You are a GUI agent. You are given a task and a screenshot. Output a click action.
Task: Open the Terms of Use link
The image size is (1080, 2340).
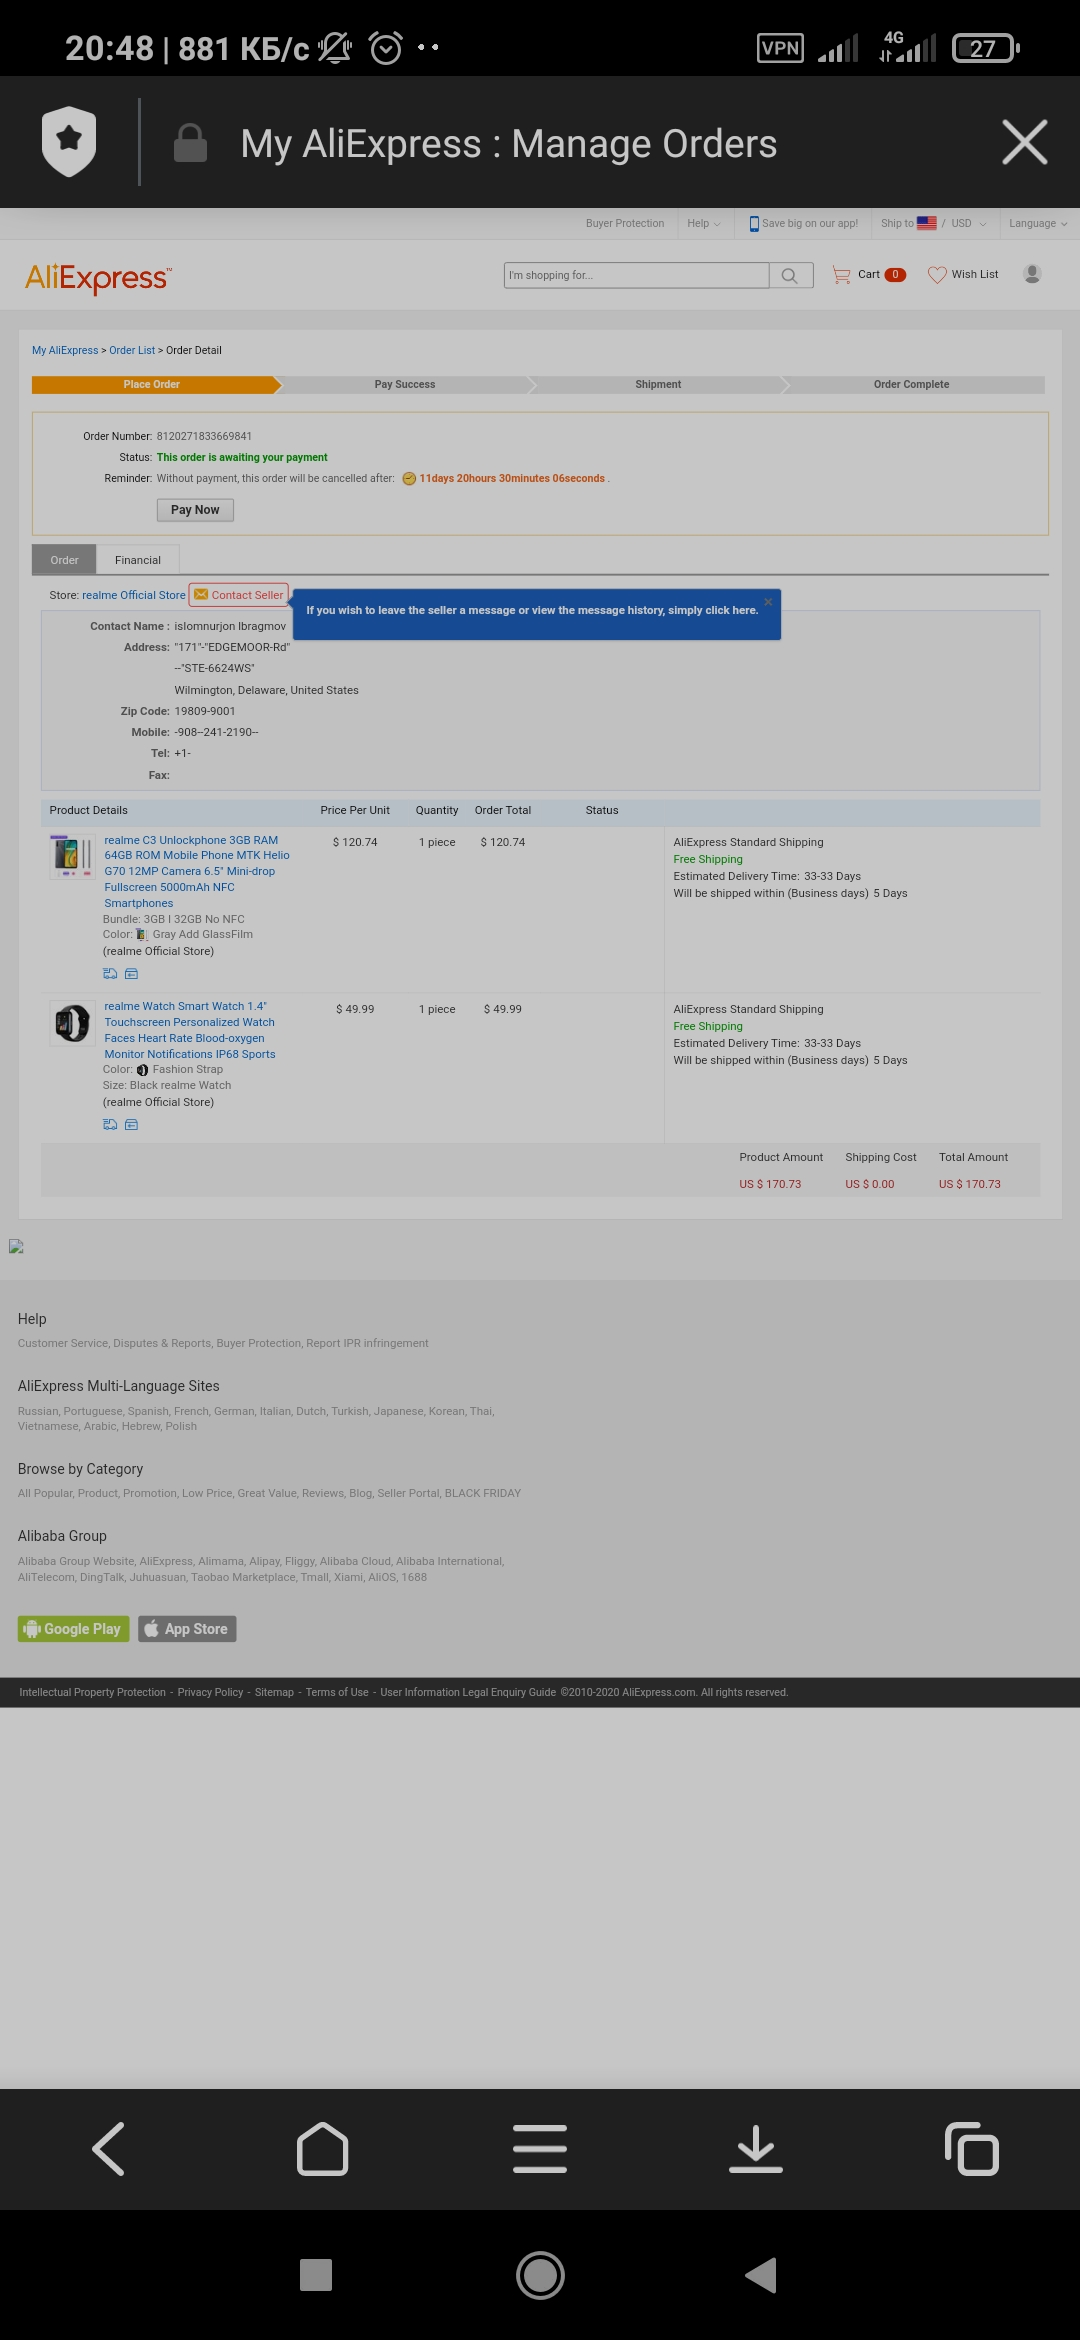pos(337,1692)
